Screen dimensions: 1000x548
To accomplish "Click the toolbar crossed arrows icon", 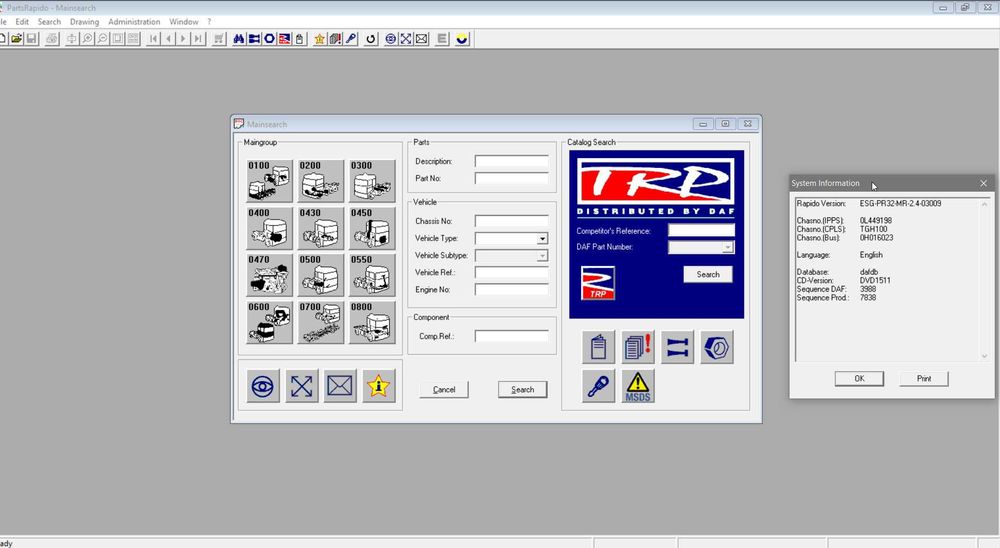I will (406, 39).
